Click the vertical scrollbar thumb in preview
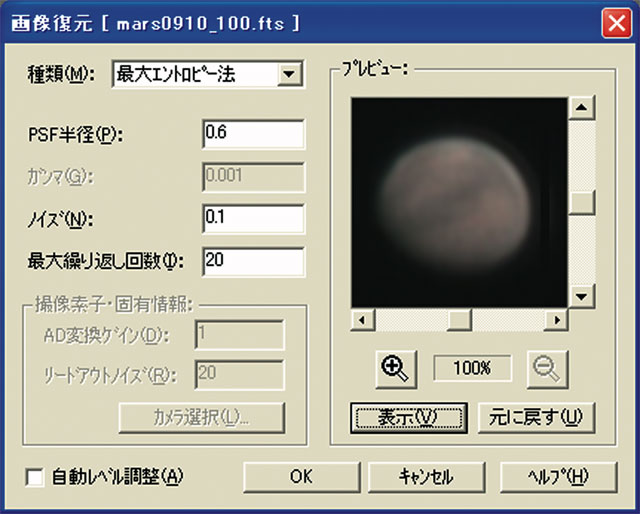This screenshot has height=514, width=640. tap(580, 200)
